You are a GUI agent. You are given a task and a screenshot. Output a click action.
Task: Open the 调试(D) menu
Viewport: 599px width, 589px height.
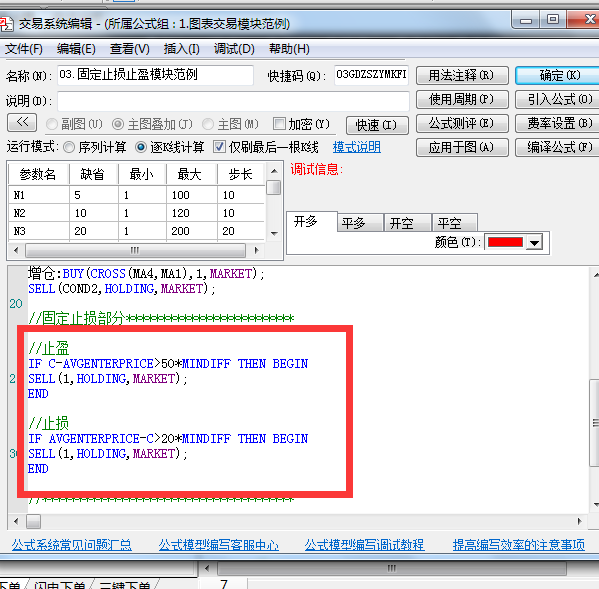pos(234,49)
